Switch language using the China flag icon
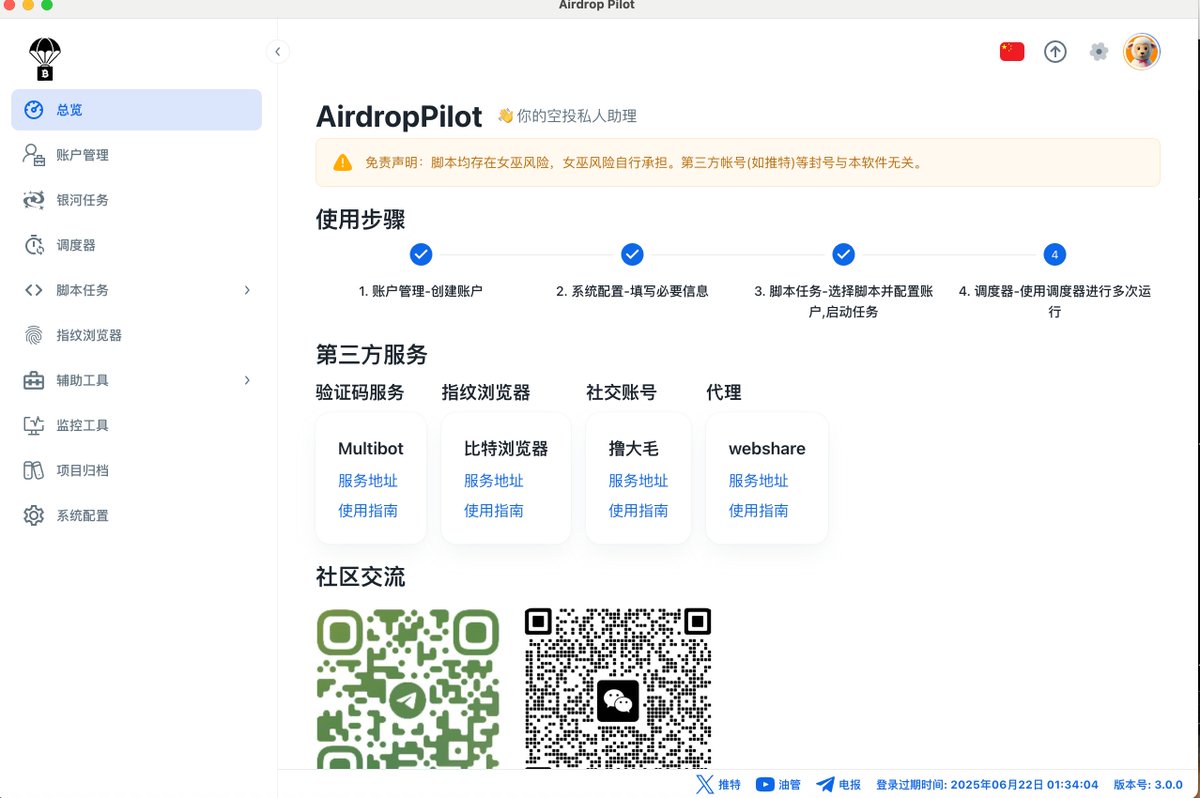The image size is (1200, 798). 1012,52
